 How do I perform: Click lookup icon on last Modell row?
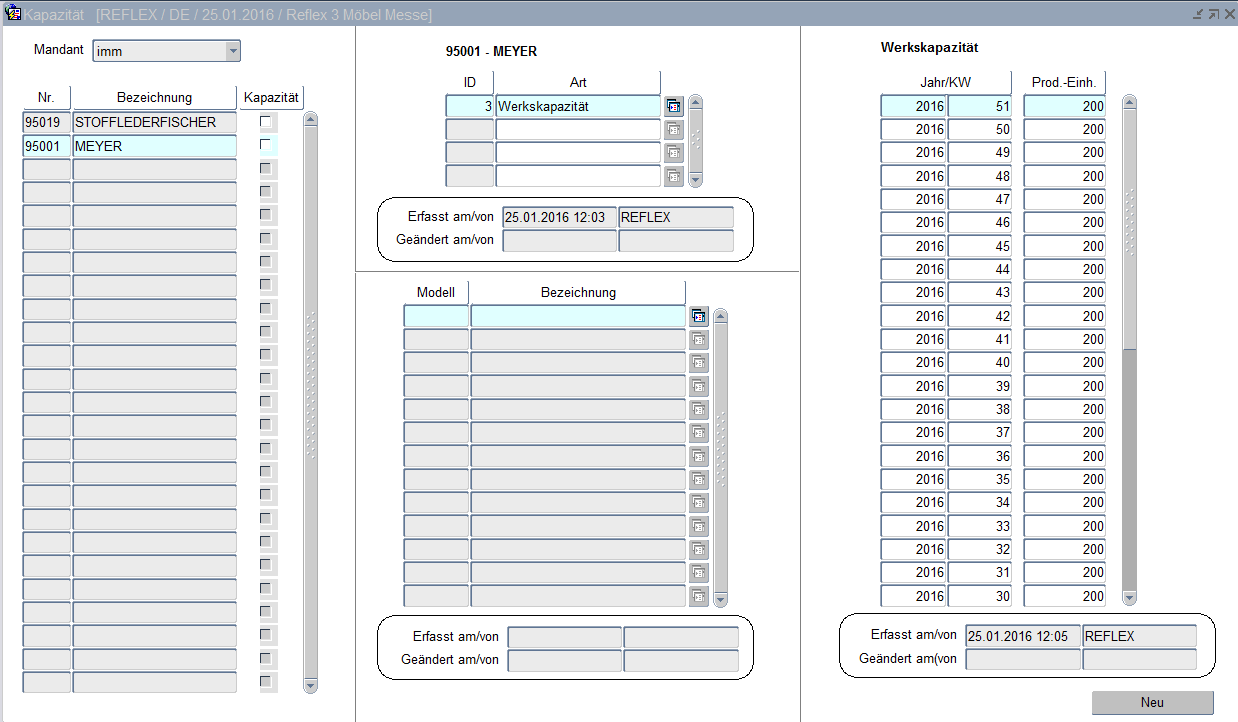(698, 596)
